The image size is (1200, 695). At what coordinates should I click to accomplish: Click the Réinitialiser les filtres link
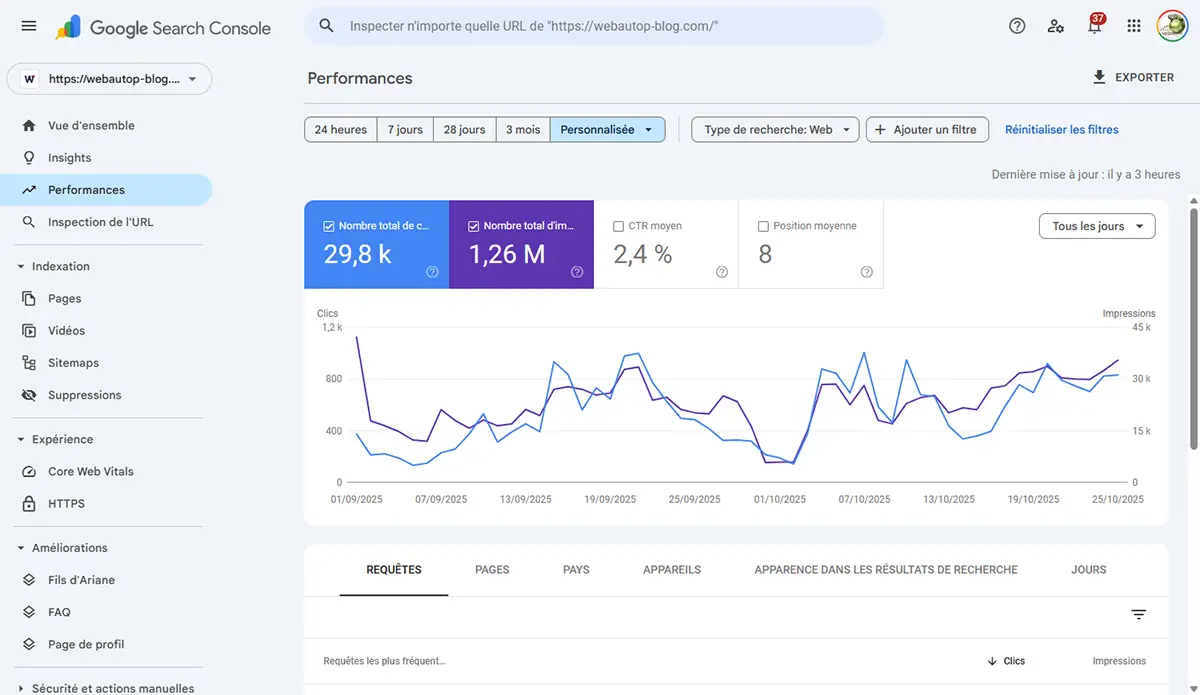[x=1060, y=129]
